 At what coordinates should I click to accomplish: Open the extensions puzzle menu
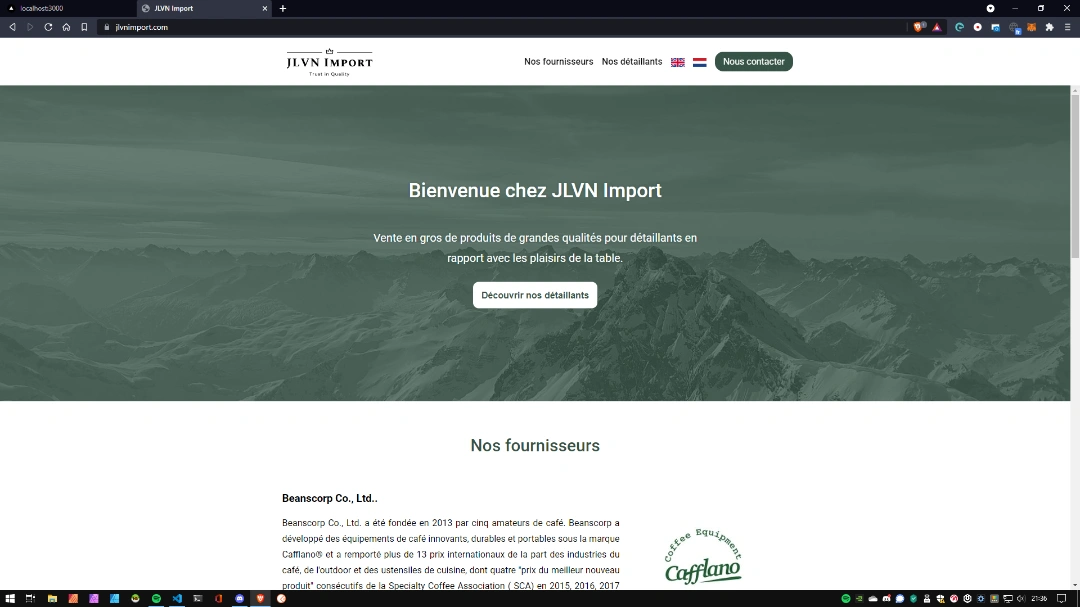click(1050, 28)
